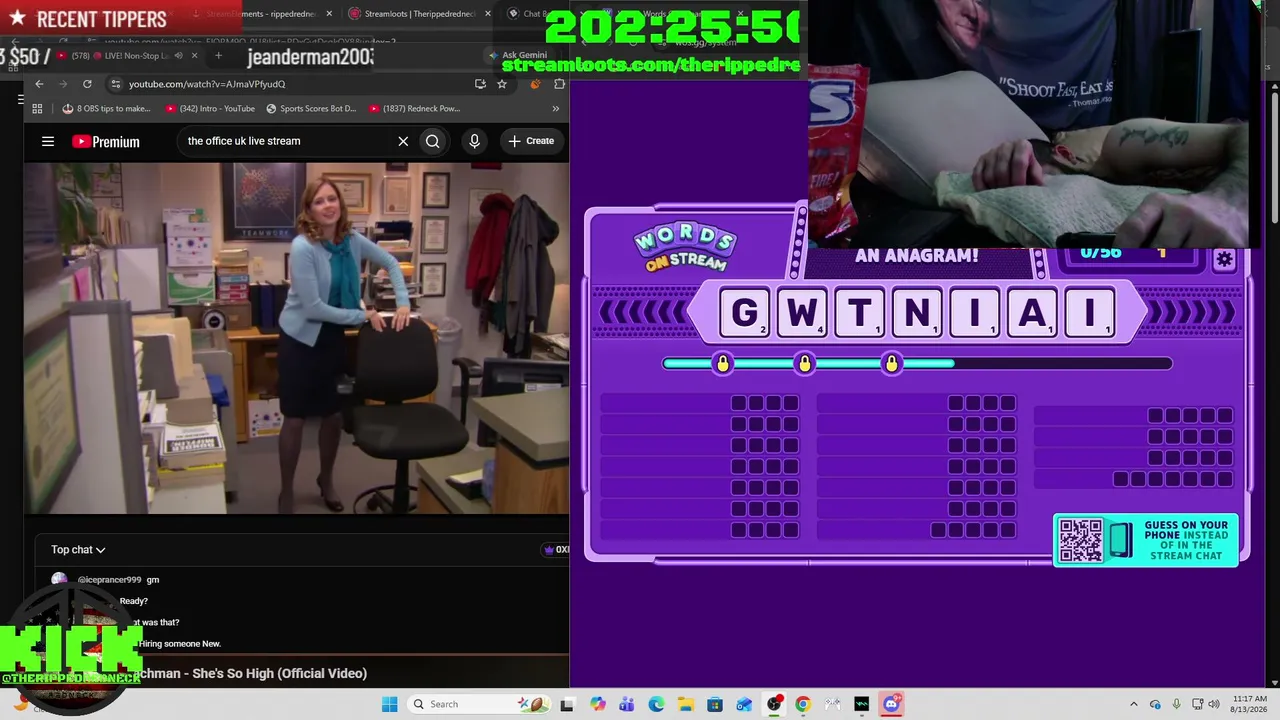Start YouTube voice search with microphone
The height and width of the screenshot is (720, 1280).
coord(474,141)
